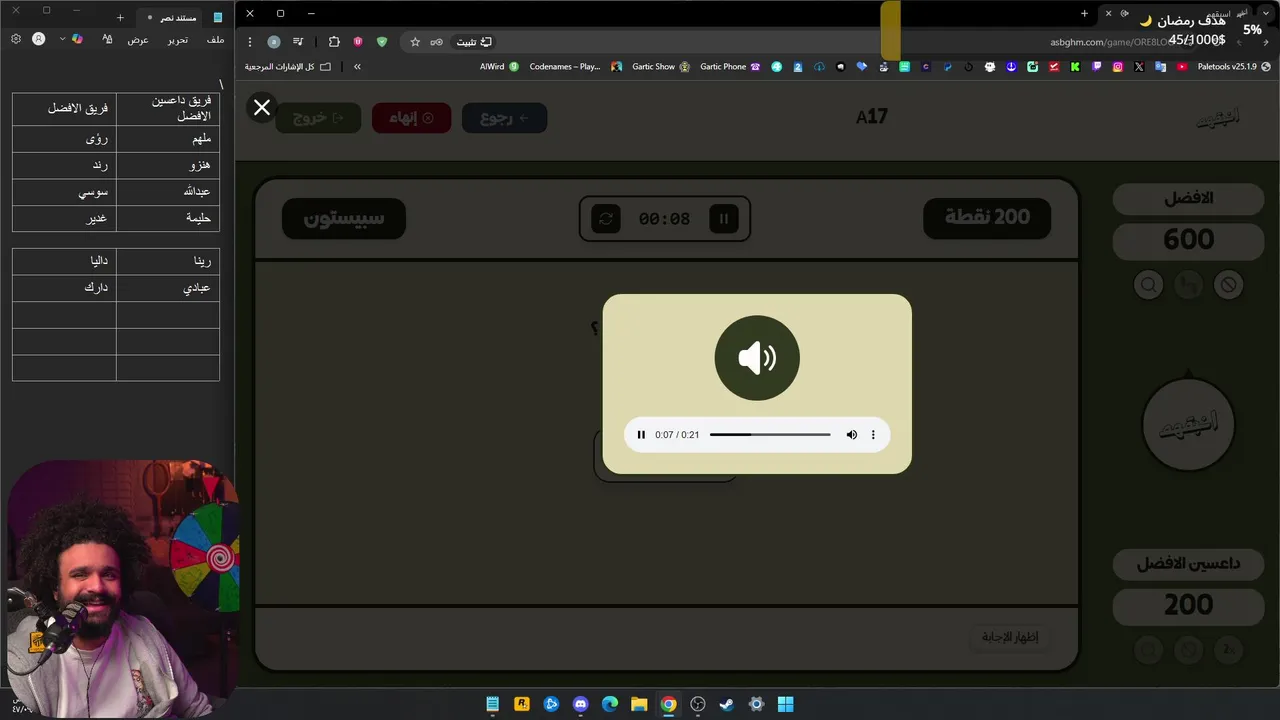Screen dimensions: 1280x720
Task: Open AlWird bookmark
Action: pos(499,67)
